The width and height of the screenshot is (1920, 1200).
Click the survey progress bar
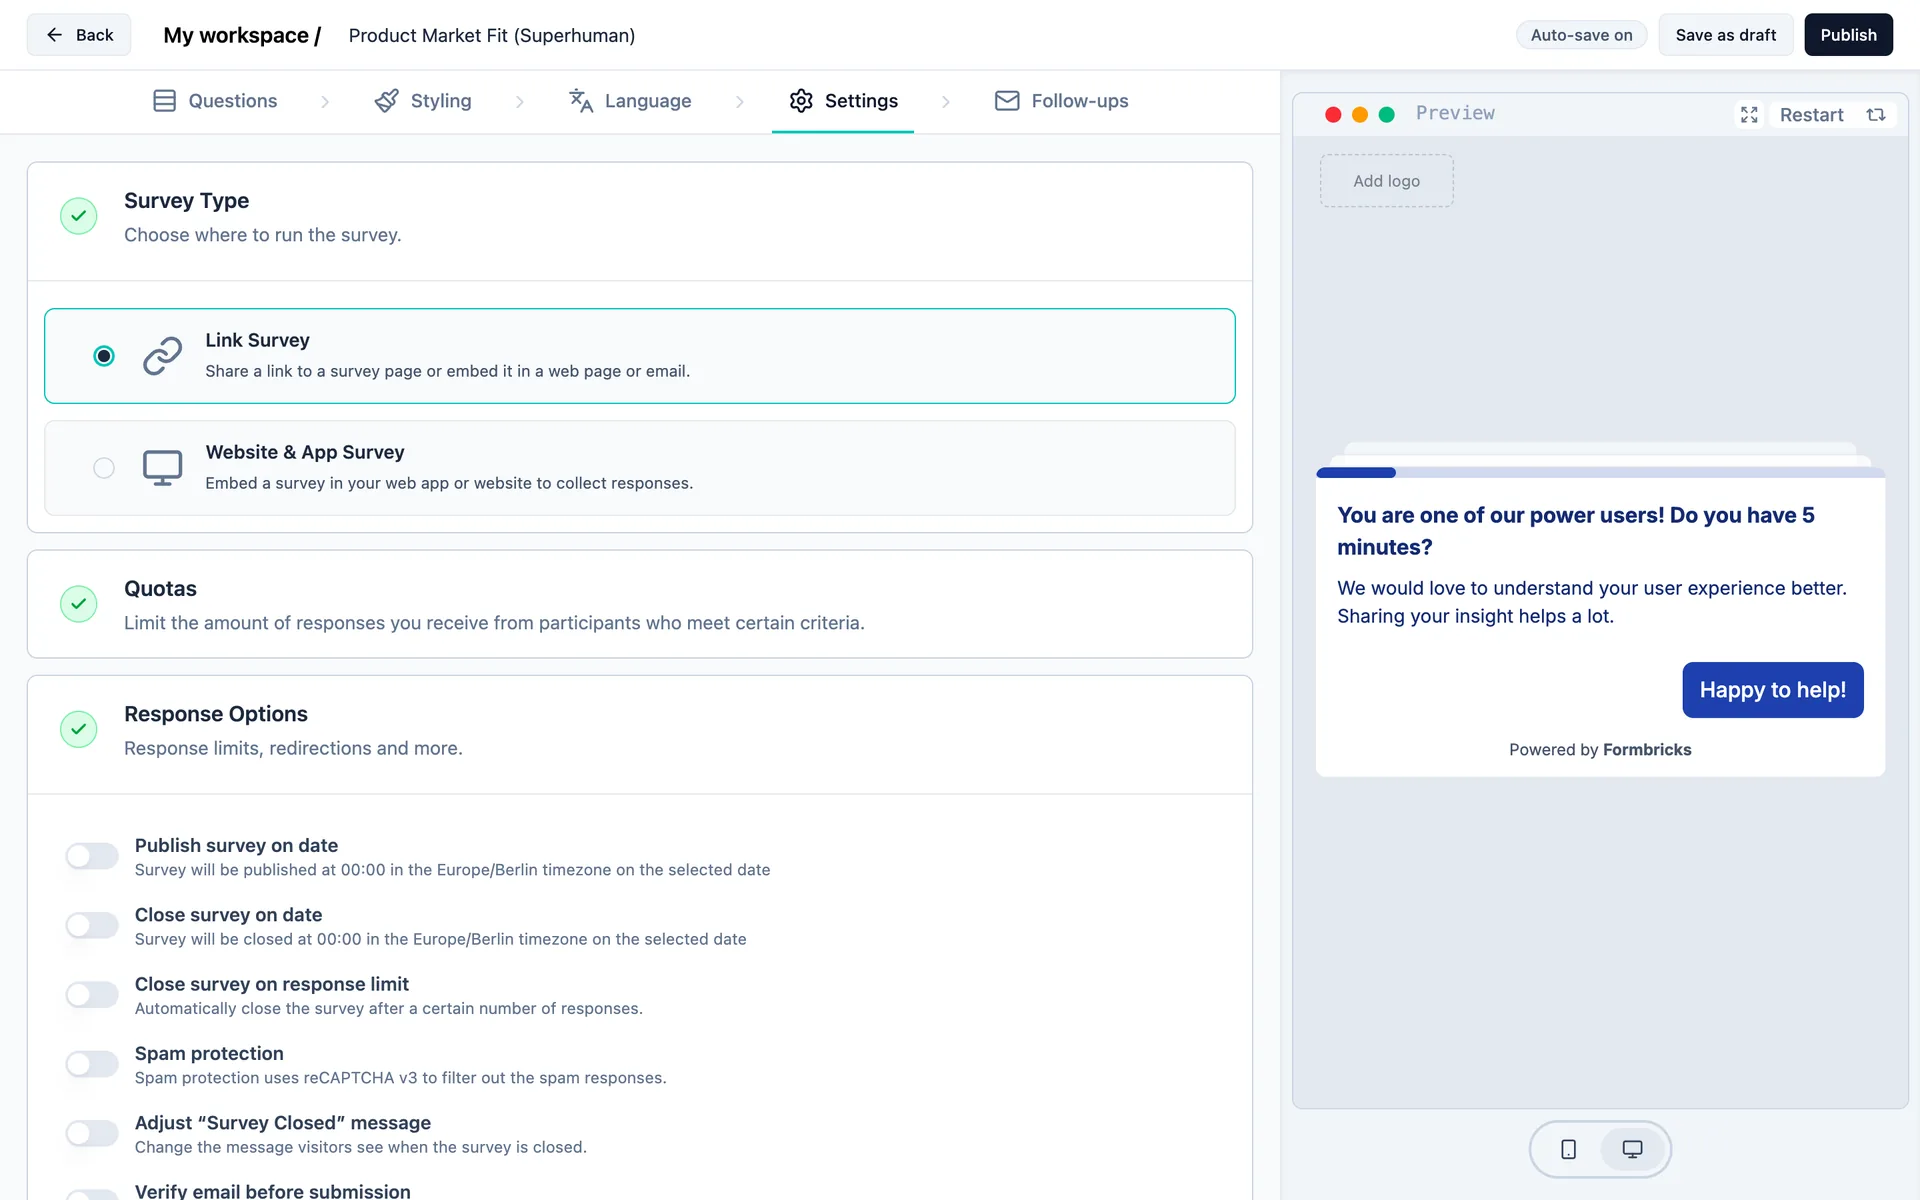click(1600, 472)
